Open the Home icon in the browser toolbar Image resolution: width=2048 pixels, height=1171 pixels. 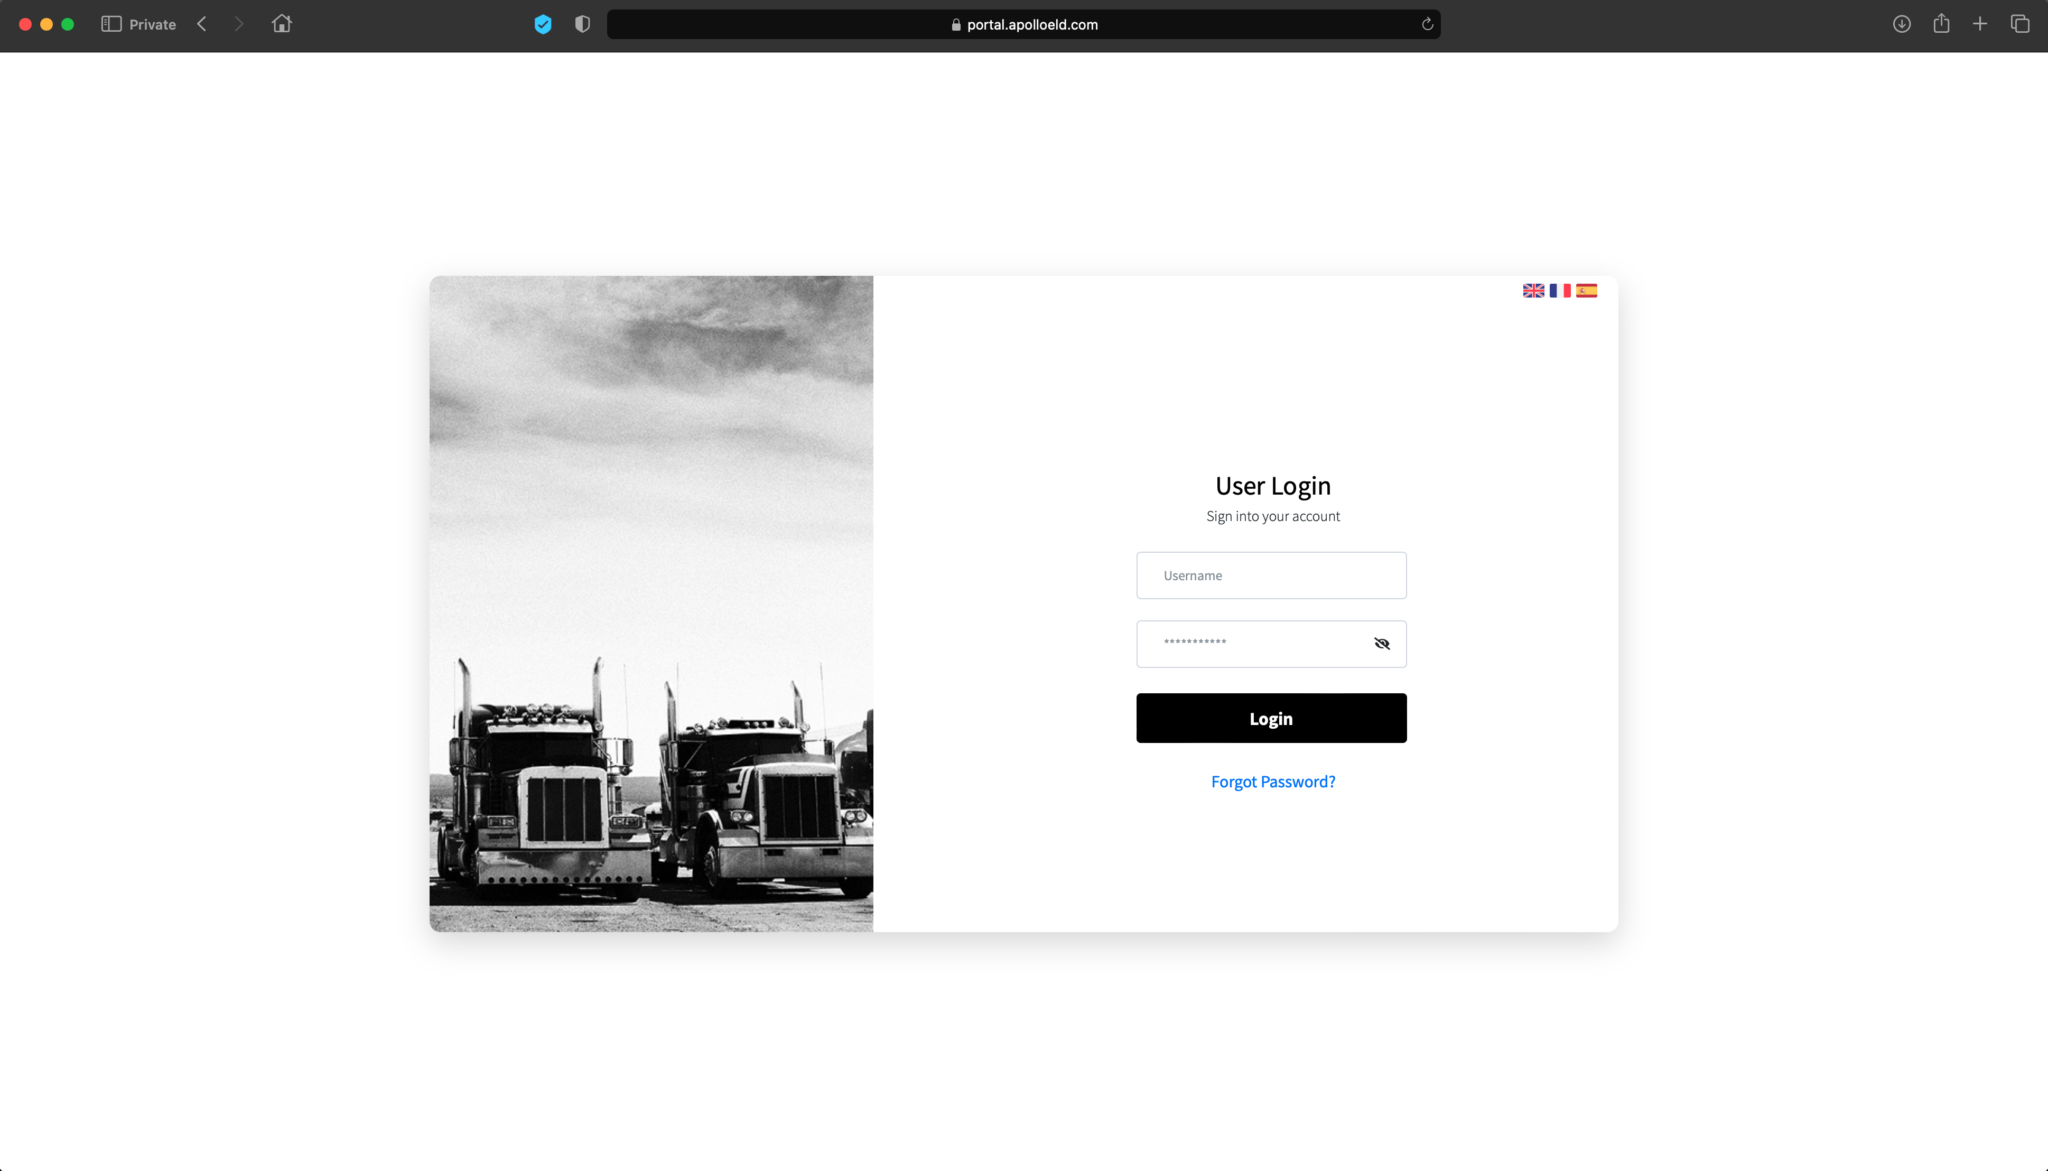tap(281, 23)
